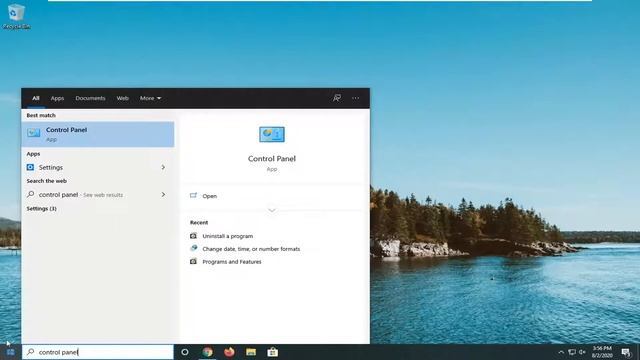Open Change date, time, or number formats

251,249
